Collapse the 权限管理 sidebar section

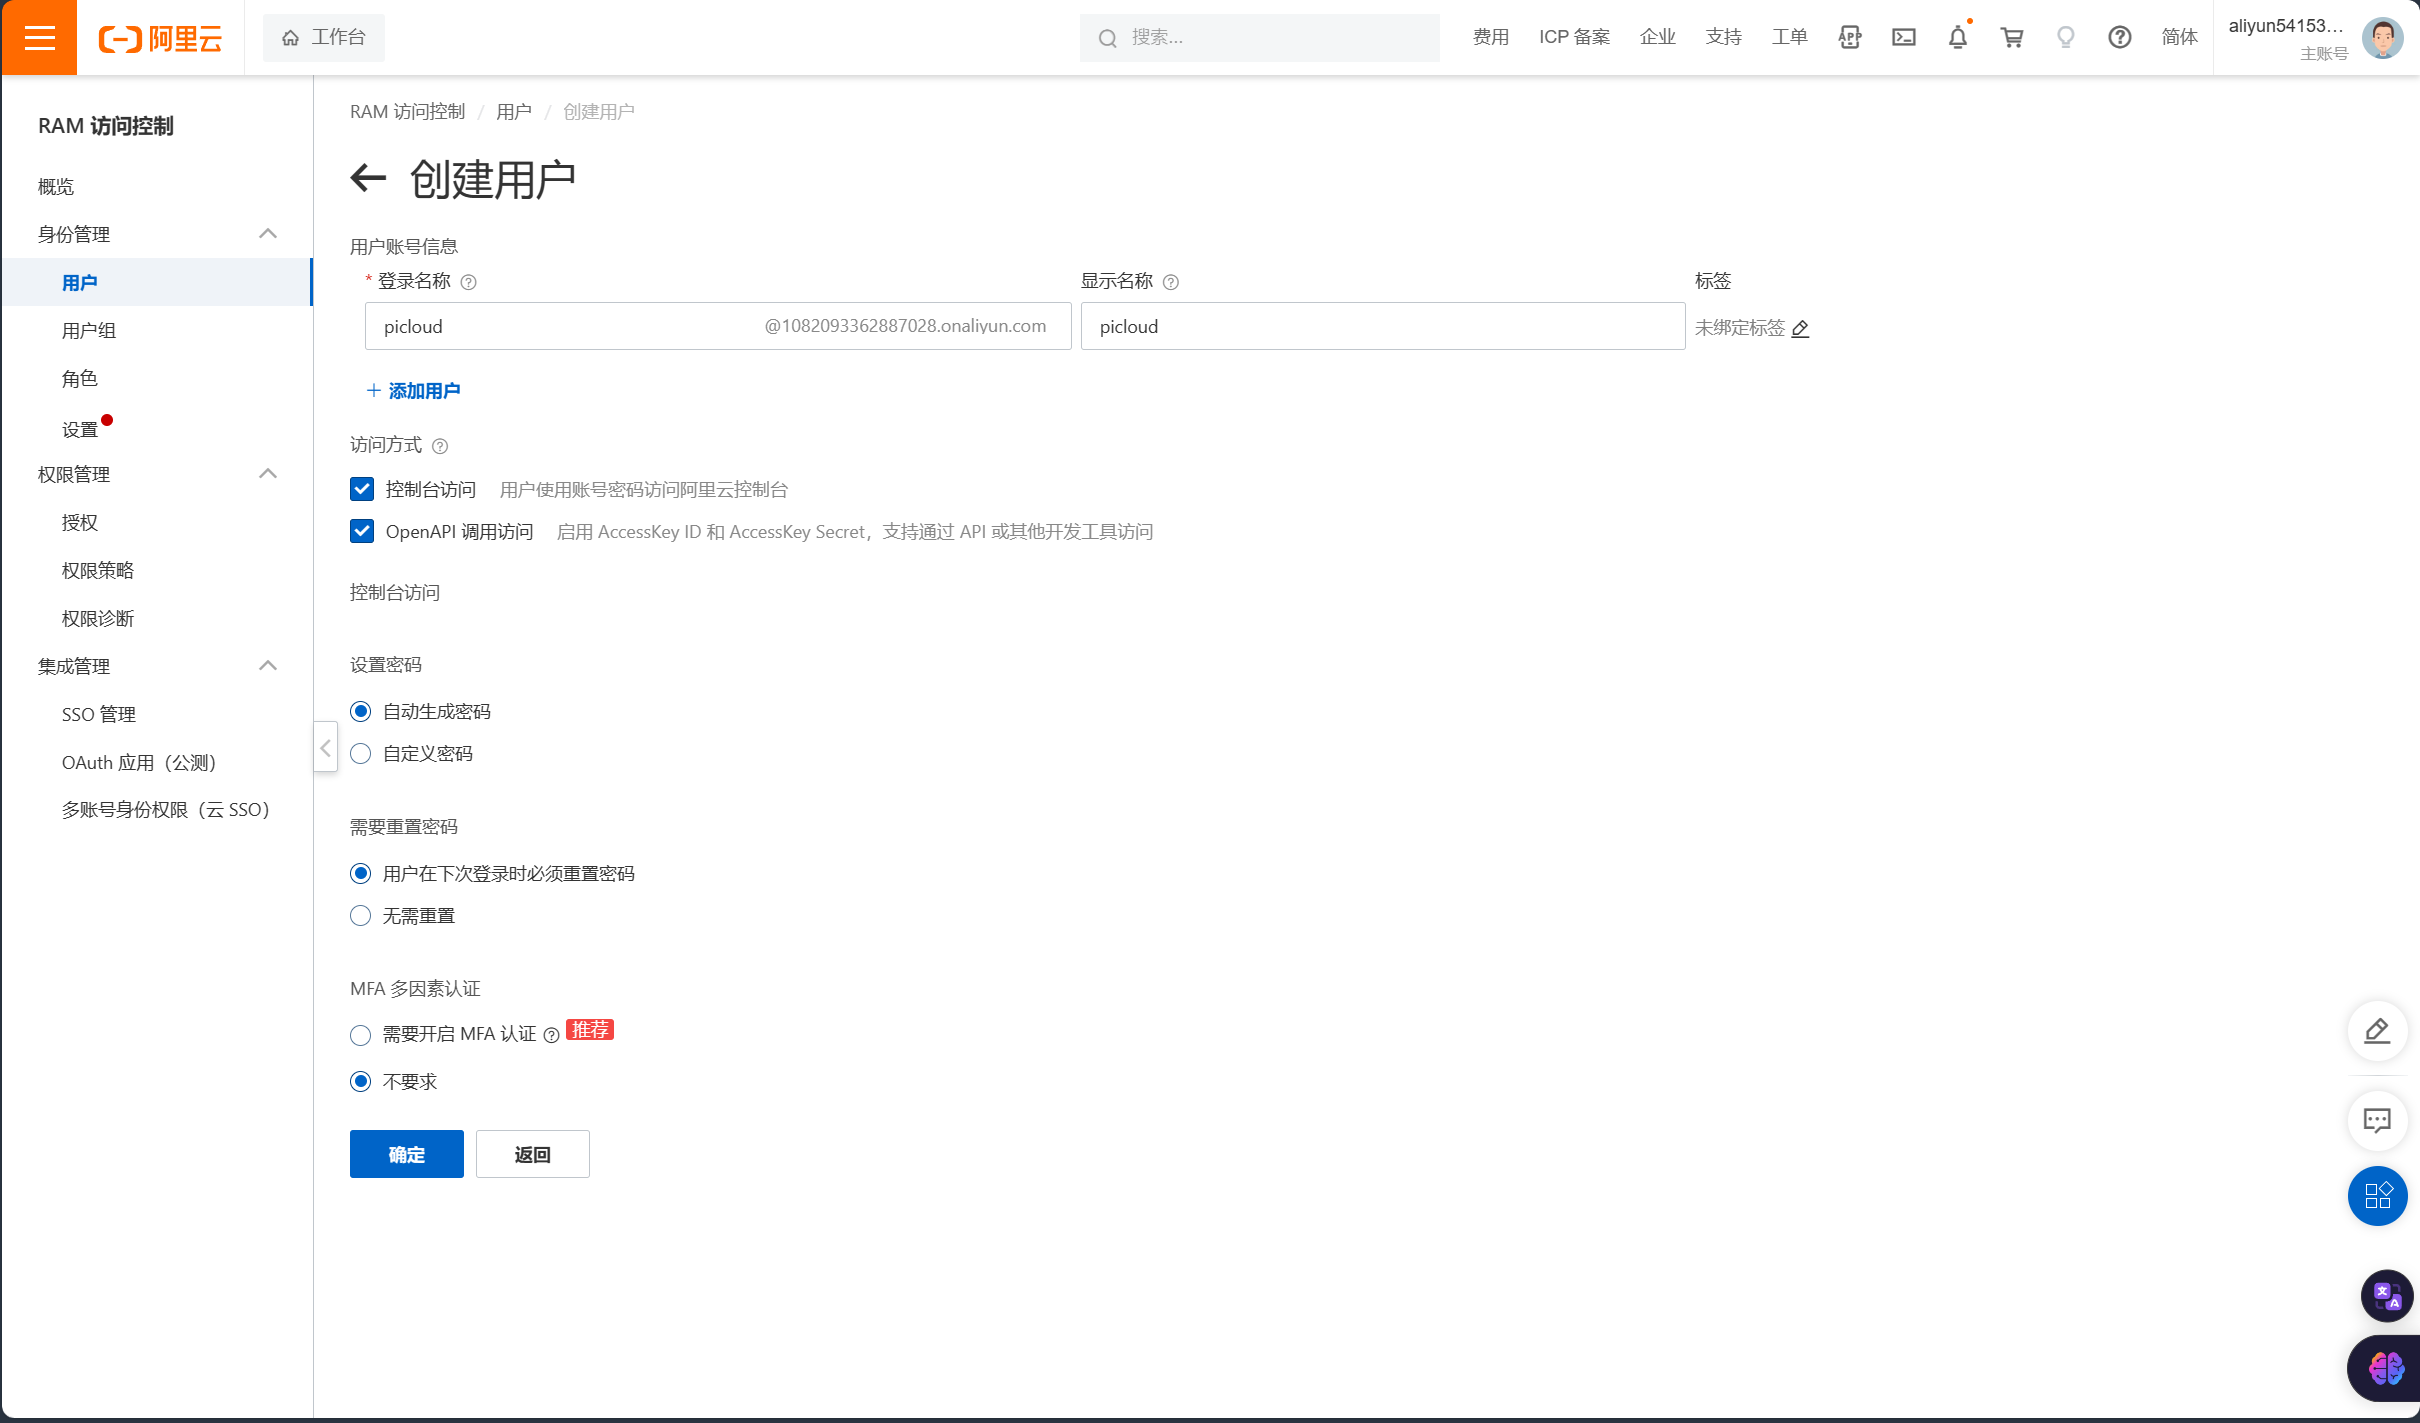tap(267, 474)
